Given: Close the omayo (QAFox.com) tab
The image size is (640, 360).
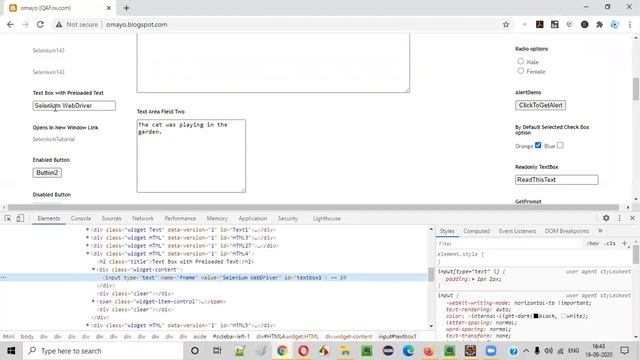Looking at the screenshot, I should pyautogui.click(x=109, y=8).
